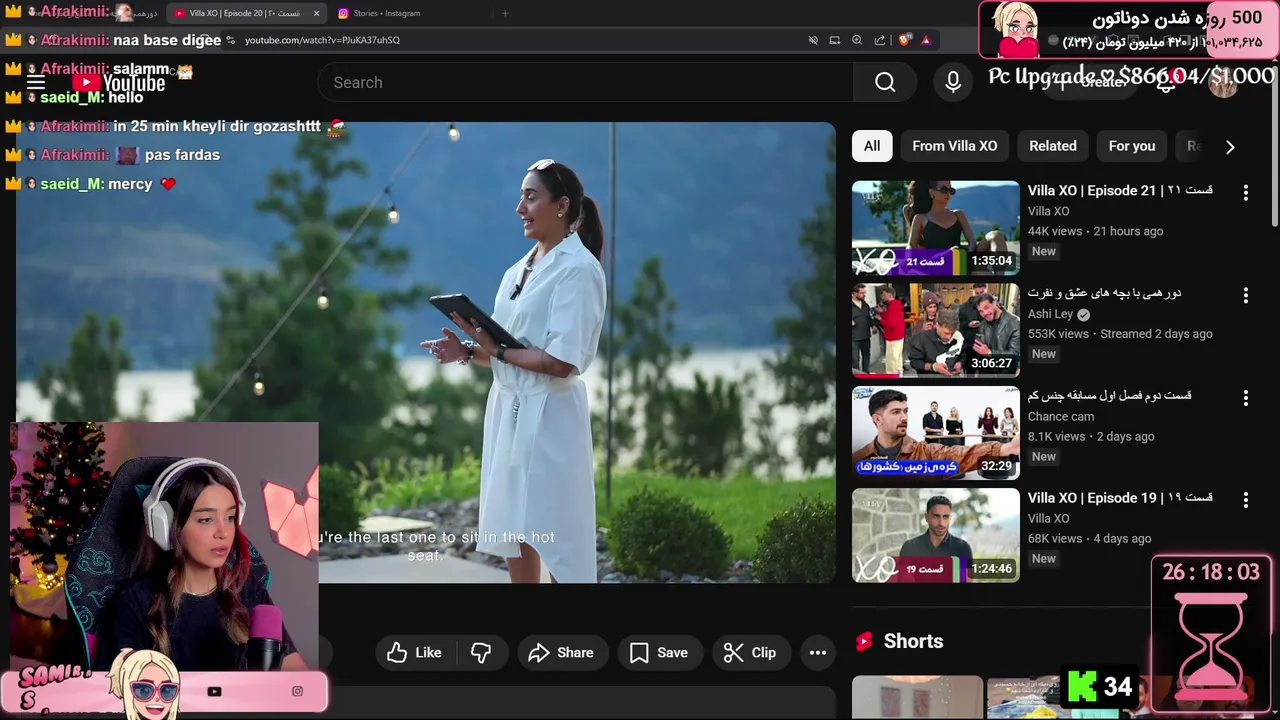Open a new browser tab
This screenshot has height=720, width=1280.
(x=505, y=13)
